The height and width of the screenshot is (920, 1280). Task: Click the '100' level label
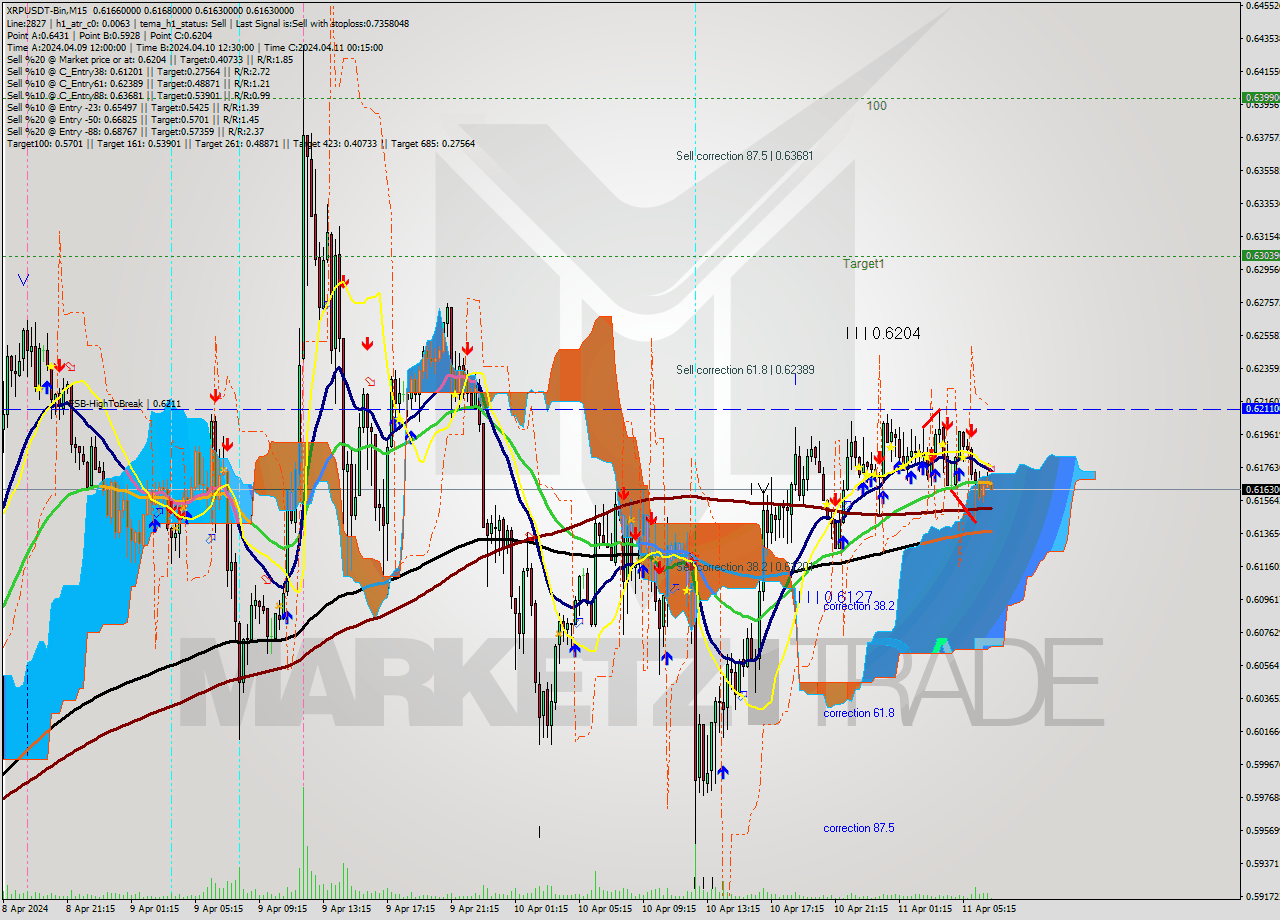tap(876, 105)
